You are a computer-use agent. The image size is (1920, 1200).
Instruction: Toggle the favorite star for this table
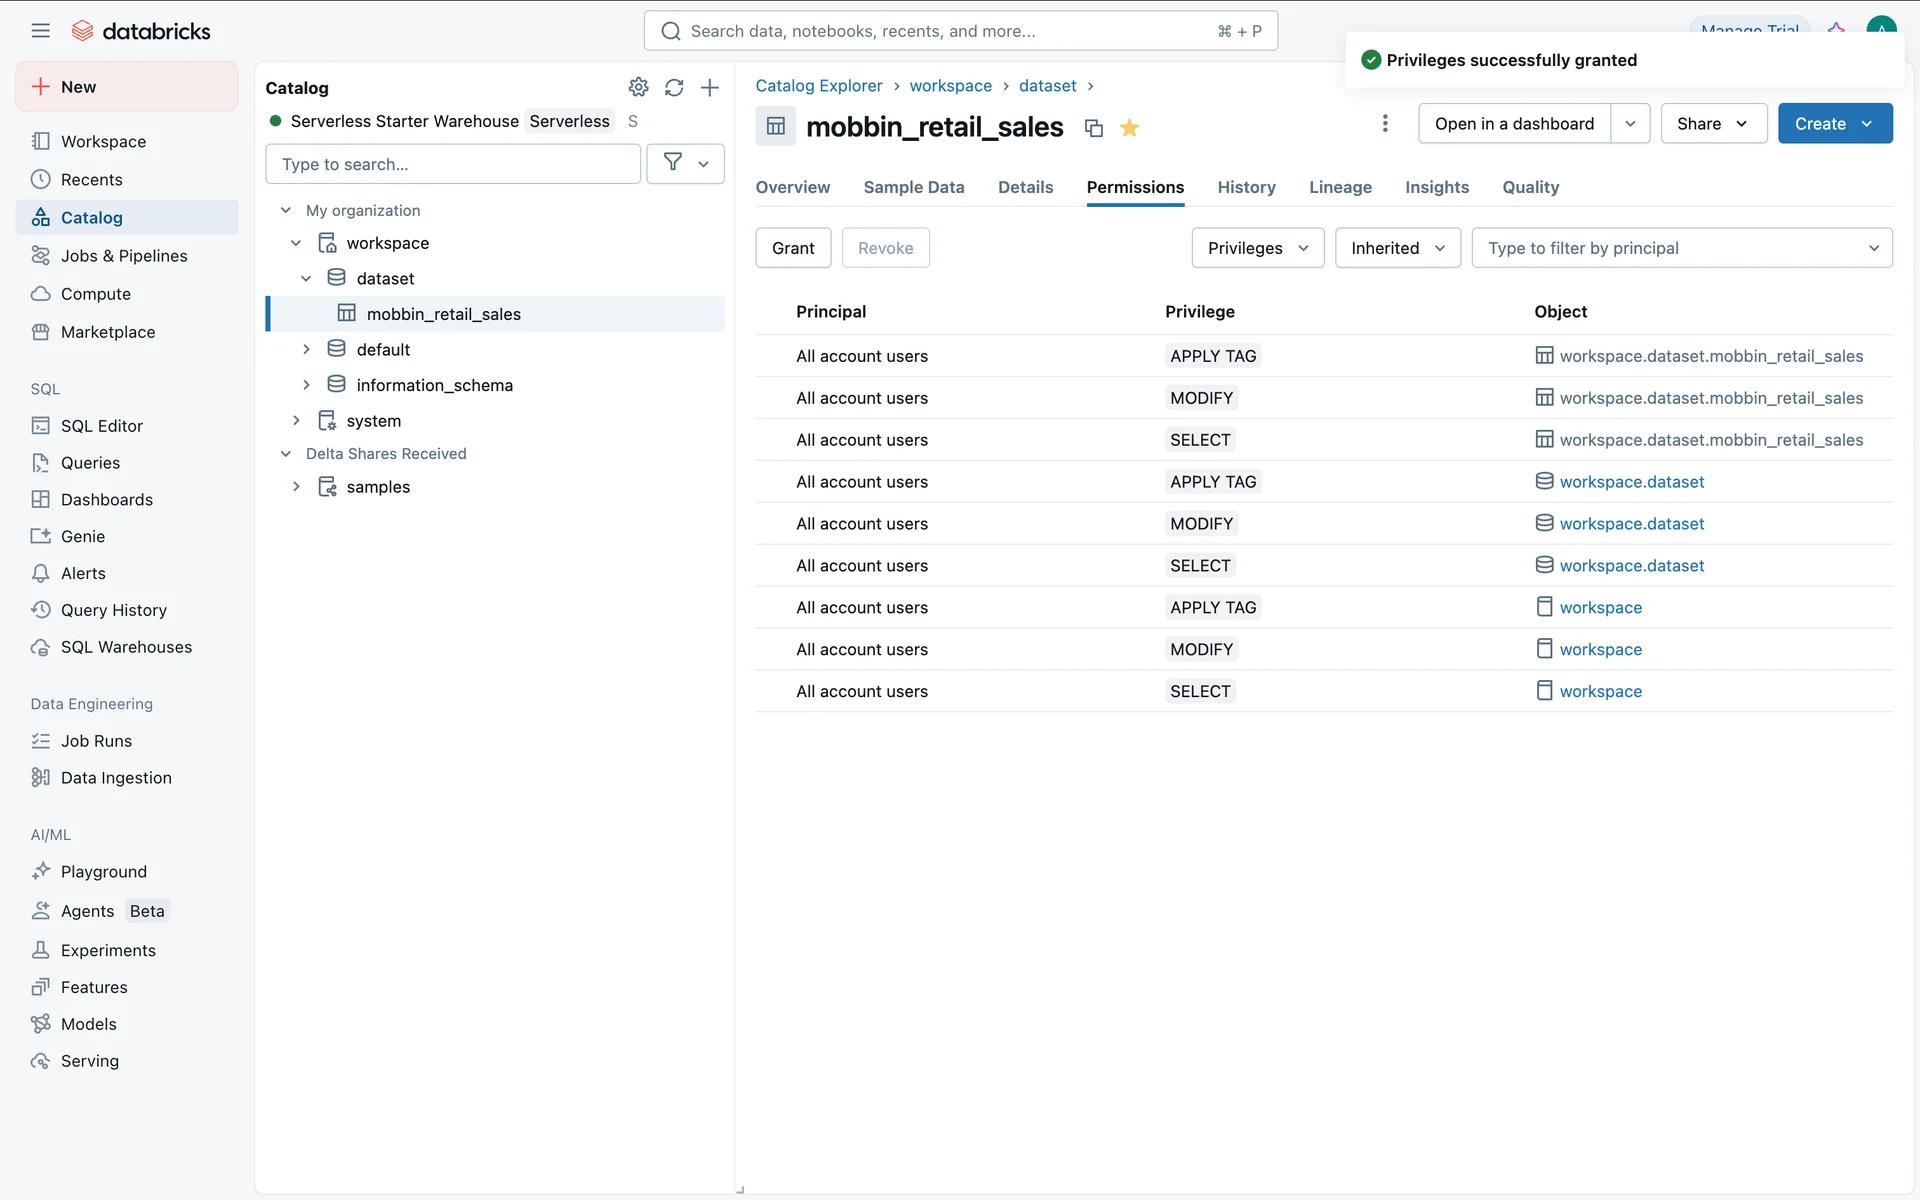click(x=1129, y=128)
